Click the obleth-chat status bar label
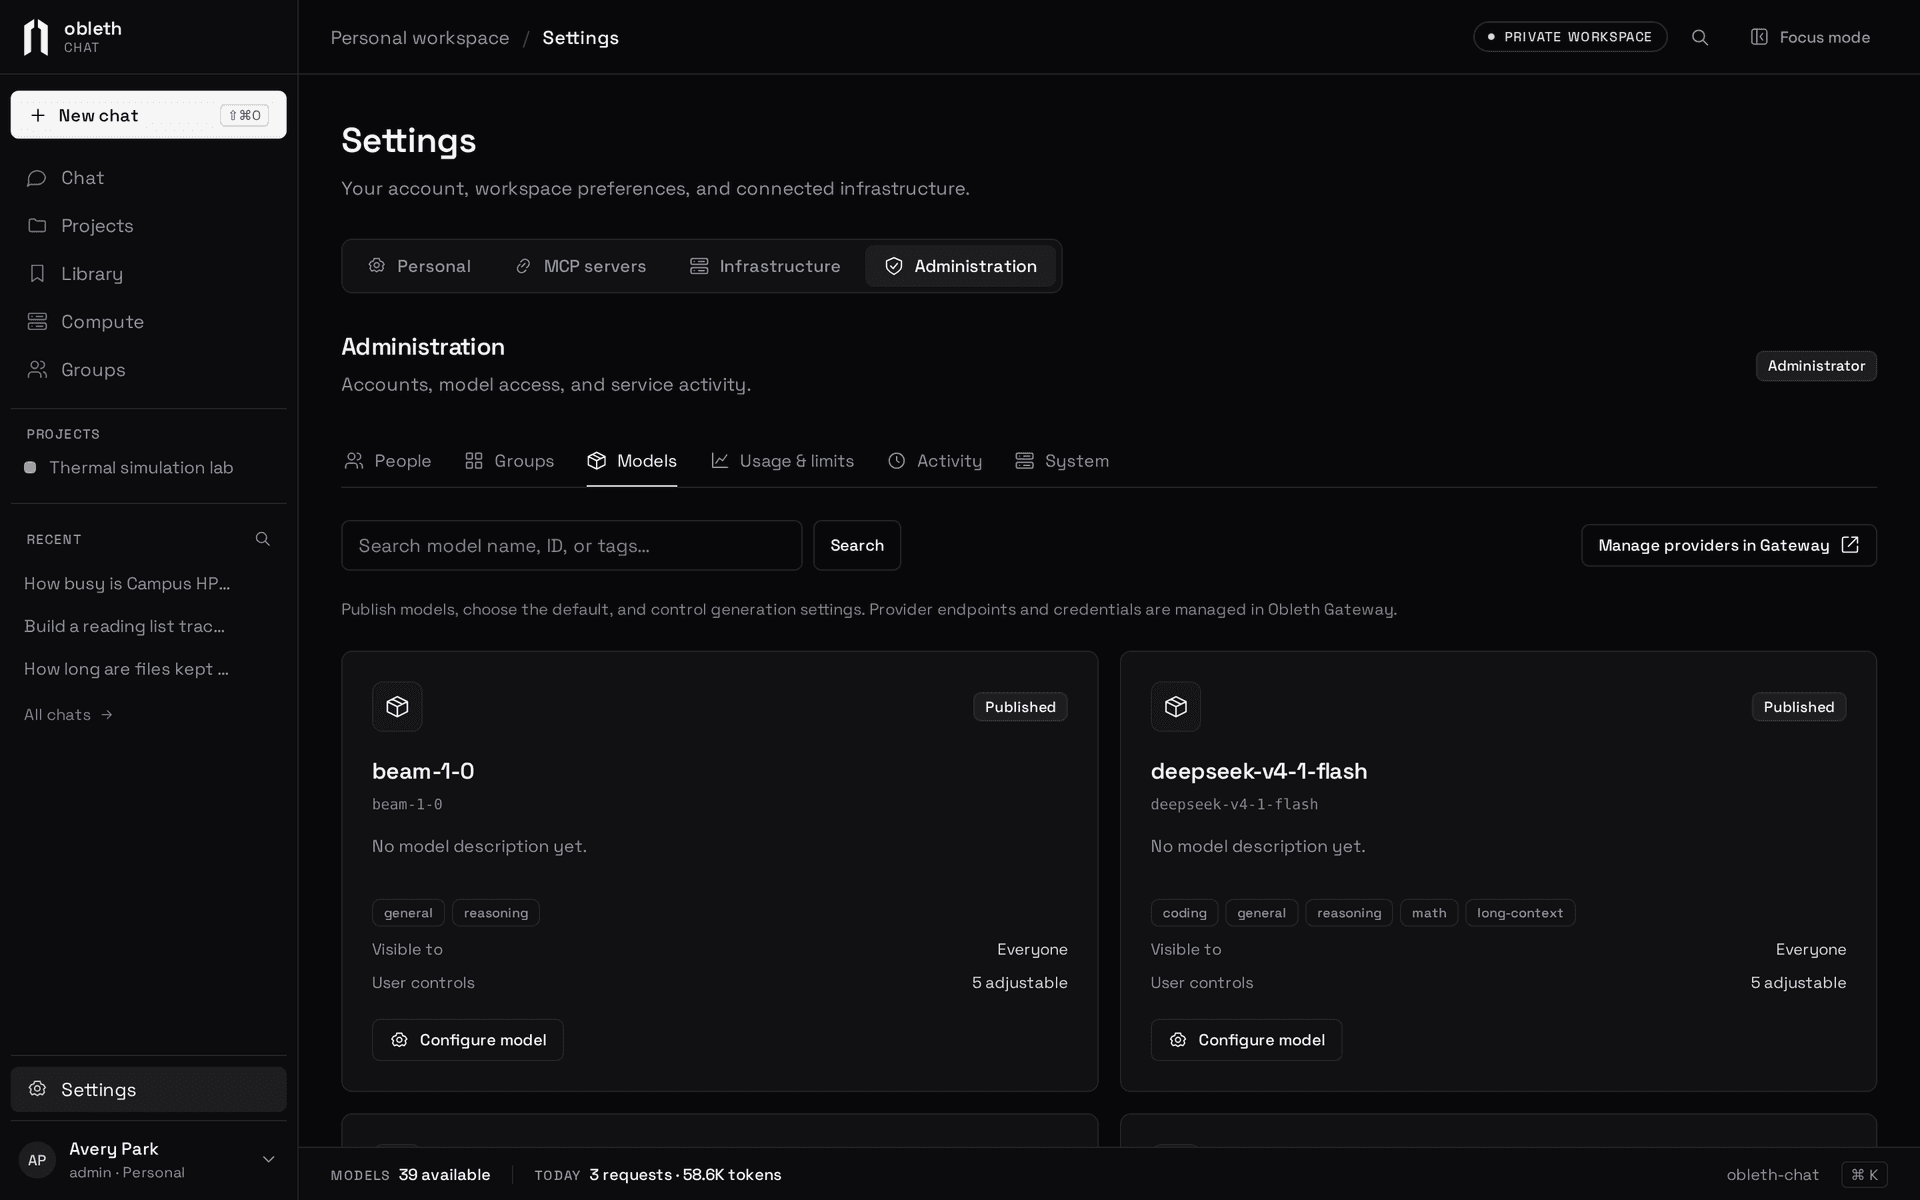 (x=1773, y=1175)
